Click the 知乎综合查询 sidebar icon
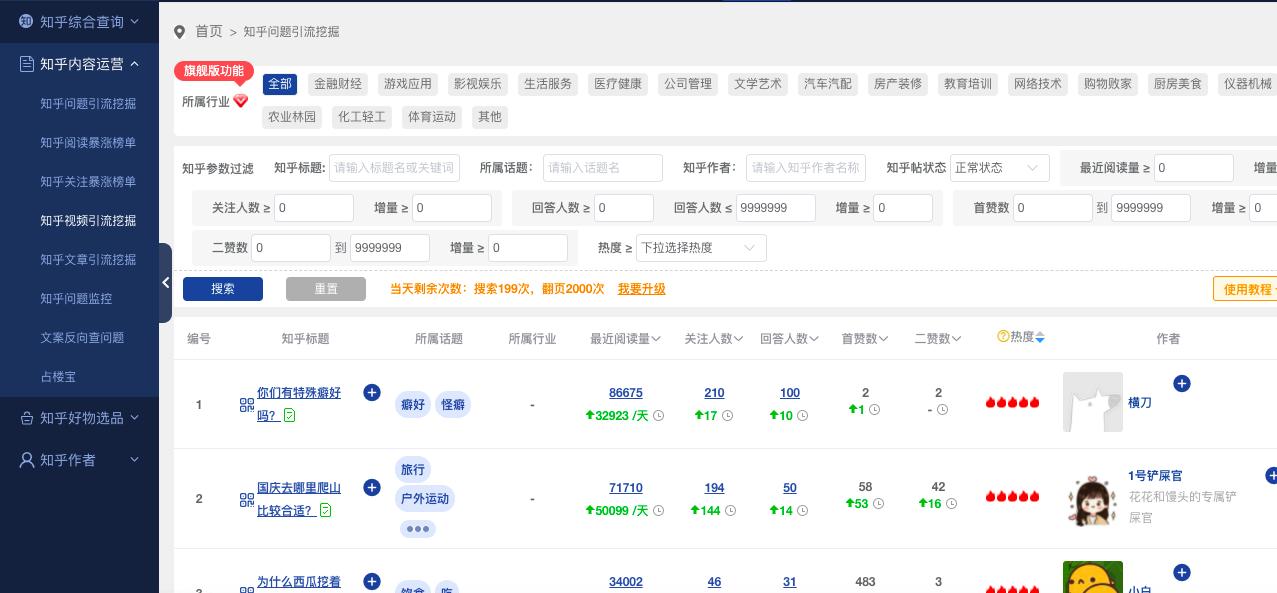 pos(26,21)
